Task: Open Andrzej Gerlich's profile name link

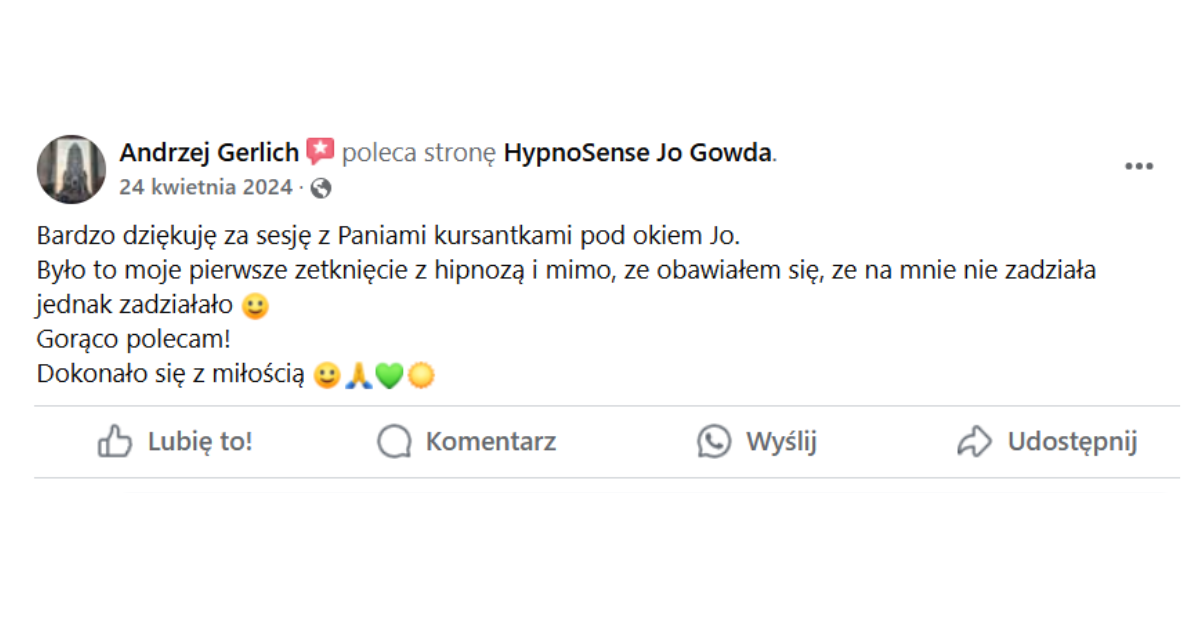Action: pos(209,153)
